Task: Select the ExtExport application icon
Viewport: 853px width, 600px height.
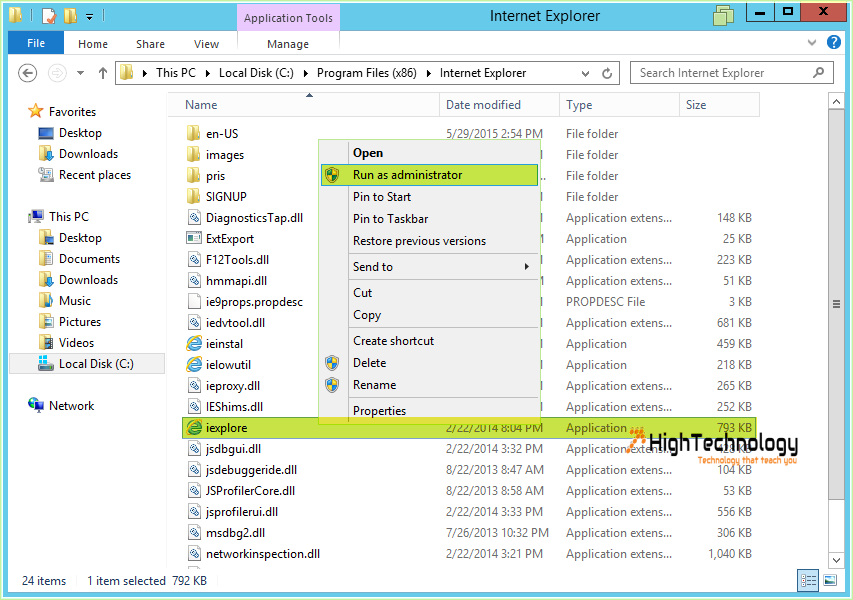Action: coord(194,238)
